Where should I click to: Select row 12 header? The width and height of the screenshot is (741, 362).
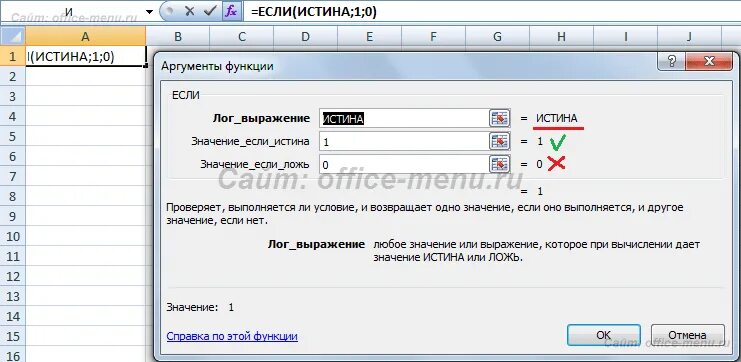(x=13, y=276)
